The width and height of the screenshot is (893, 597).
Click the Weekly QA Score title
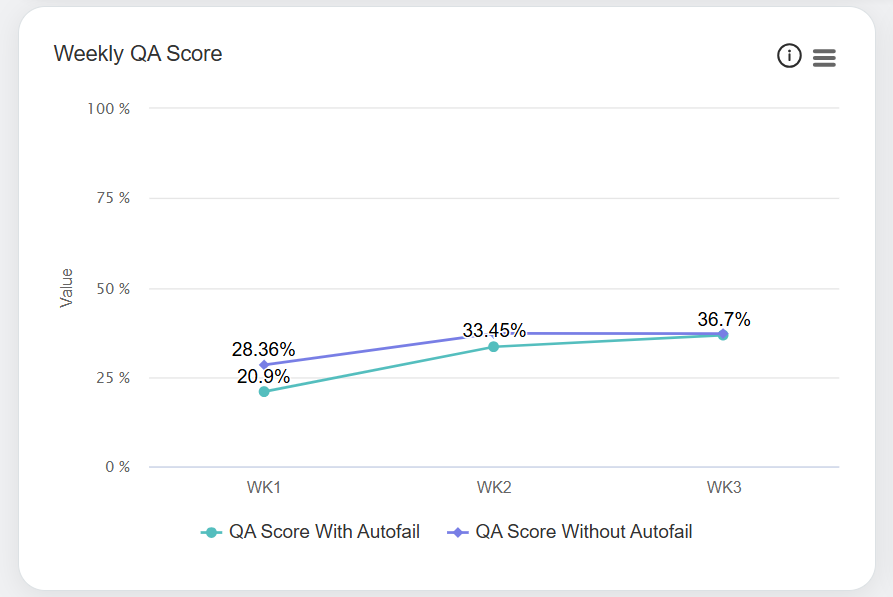[138, 54]
